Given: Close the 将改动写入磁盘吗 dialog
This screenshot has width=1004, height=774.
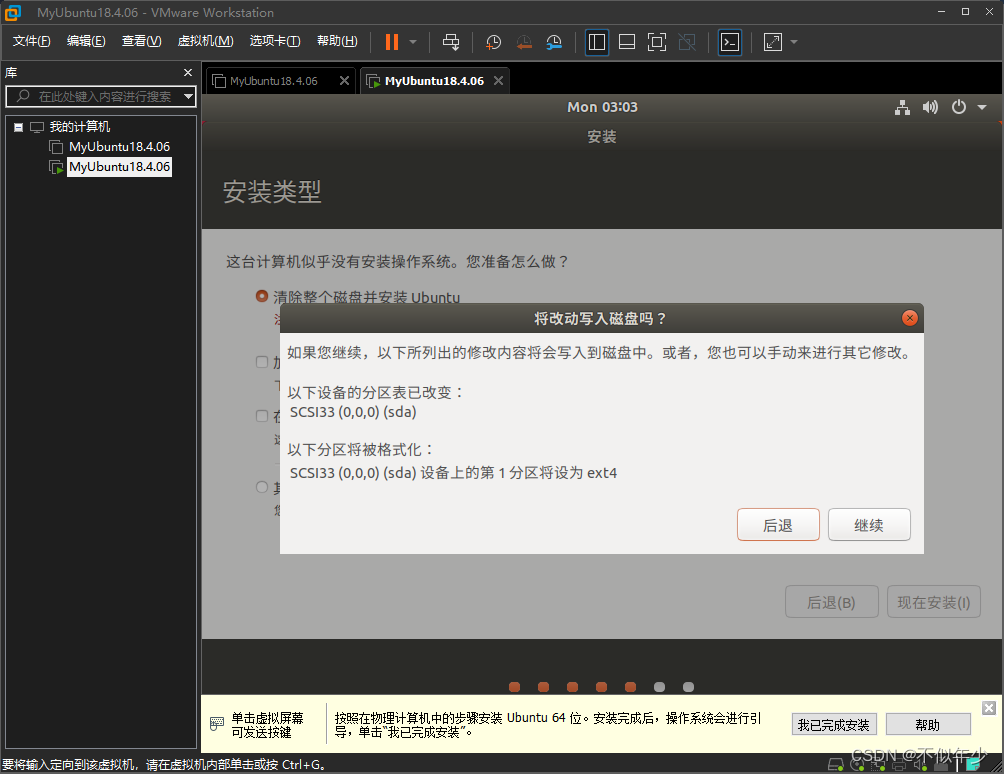Looking at the screenshot, I should pos(909,318).
